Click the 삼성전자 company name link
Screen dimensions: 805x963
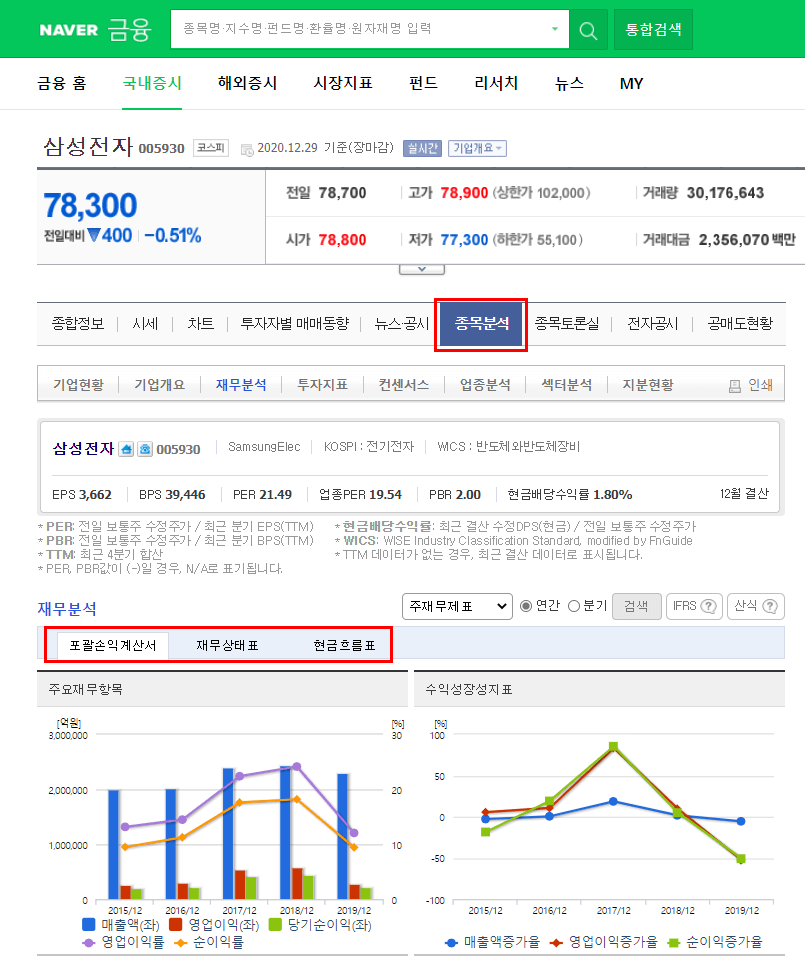[83, 449]
